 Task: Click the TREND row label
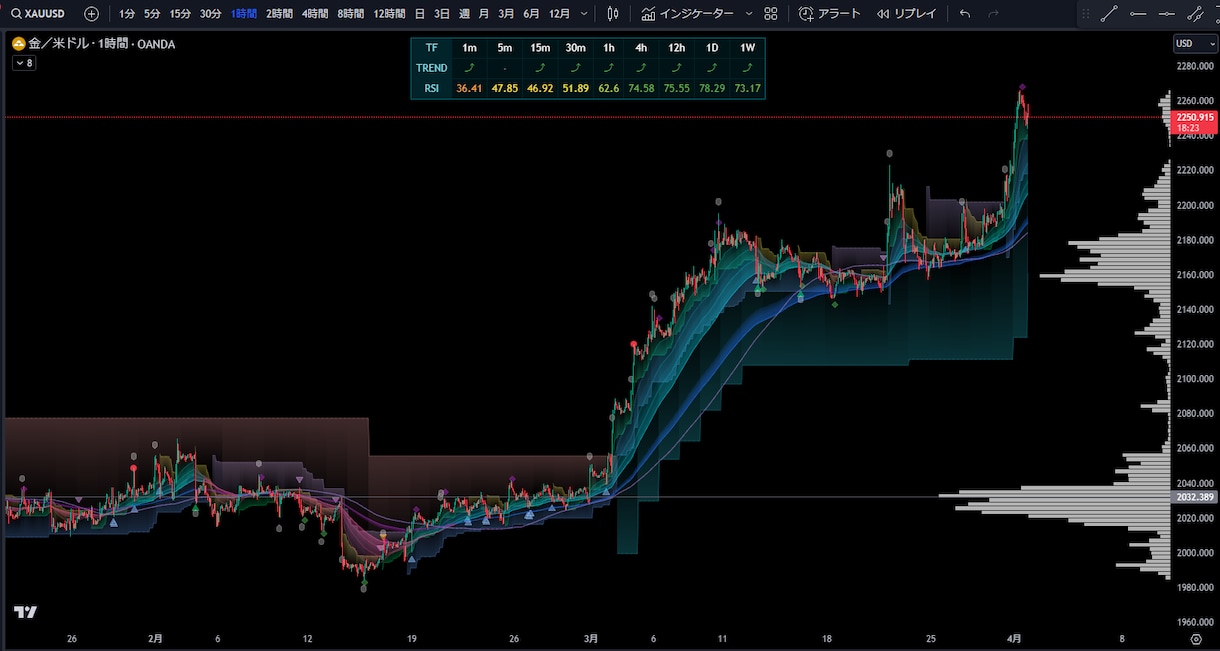[x=432, y=68]
